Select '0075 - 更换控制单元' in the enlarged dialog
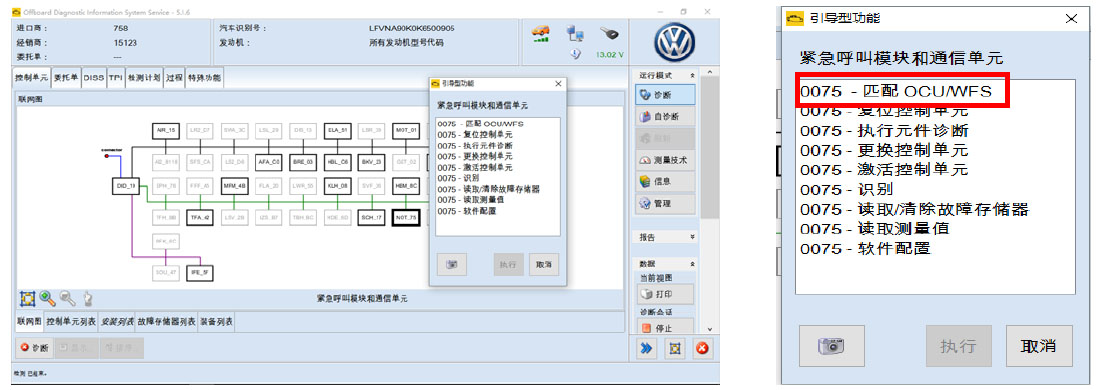Screen dimensions: 1097x390 [x=884, y=150]
